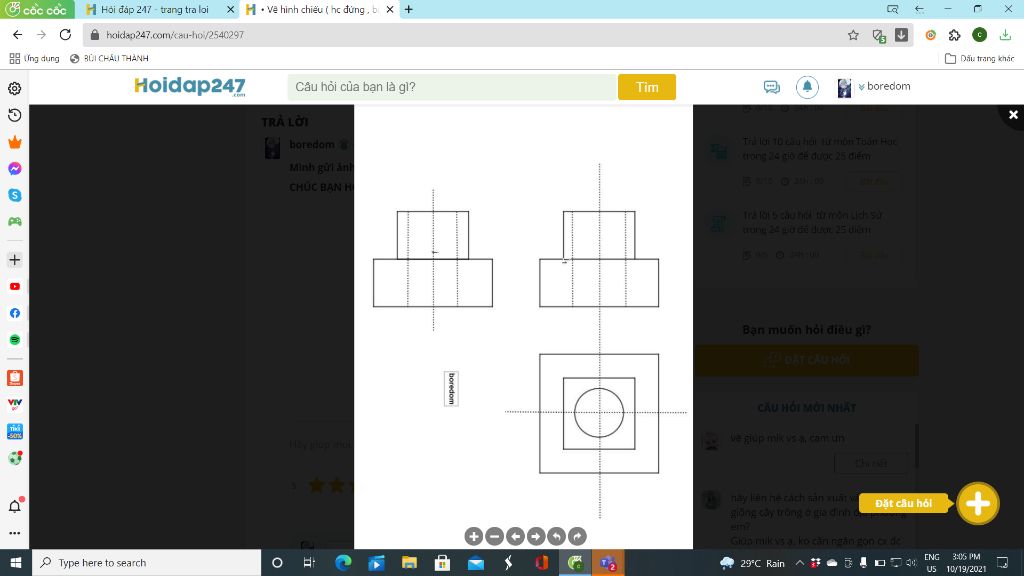This screenshot has height=576, width=1024.
Task: Open the Dấu trang khác bookmarks folder
Action: point(980,58)
